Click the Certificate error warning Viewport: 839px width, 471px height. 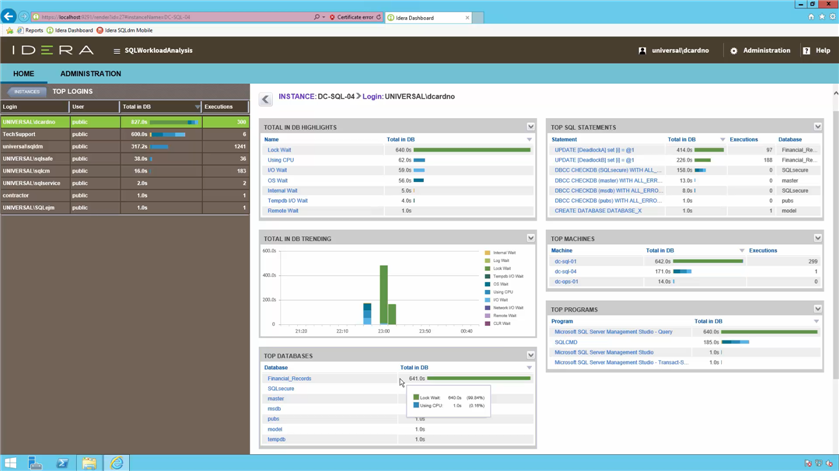tap(351, 17)
